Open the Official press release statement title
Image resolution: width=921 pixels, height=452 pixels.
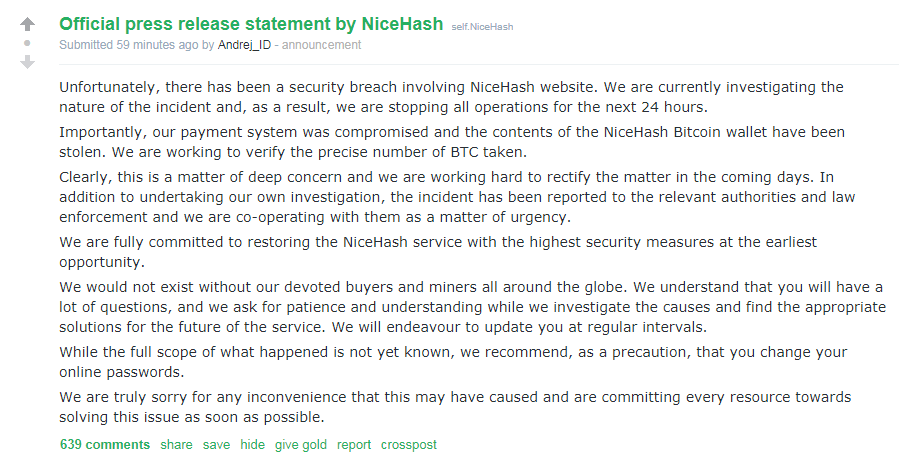click(251, 23)
